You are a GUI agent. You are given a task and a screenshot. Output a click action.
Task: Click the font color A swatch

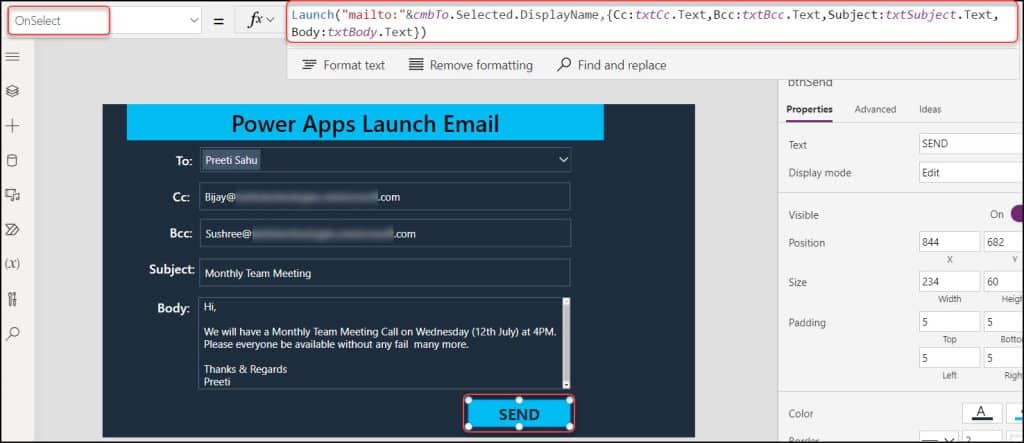coord(982,413)
